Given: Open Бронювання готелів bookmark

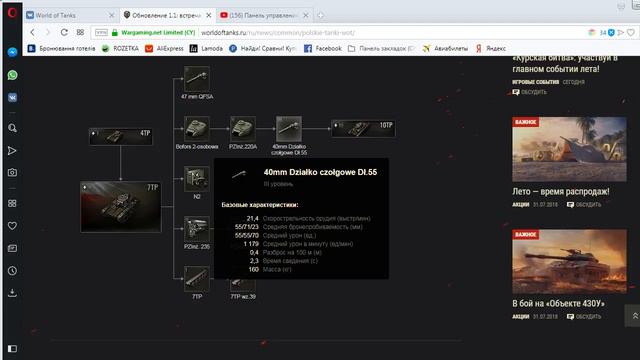Looking at the screenshot, I should [61, 49].
